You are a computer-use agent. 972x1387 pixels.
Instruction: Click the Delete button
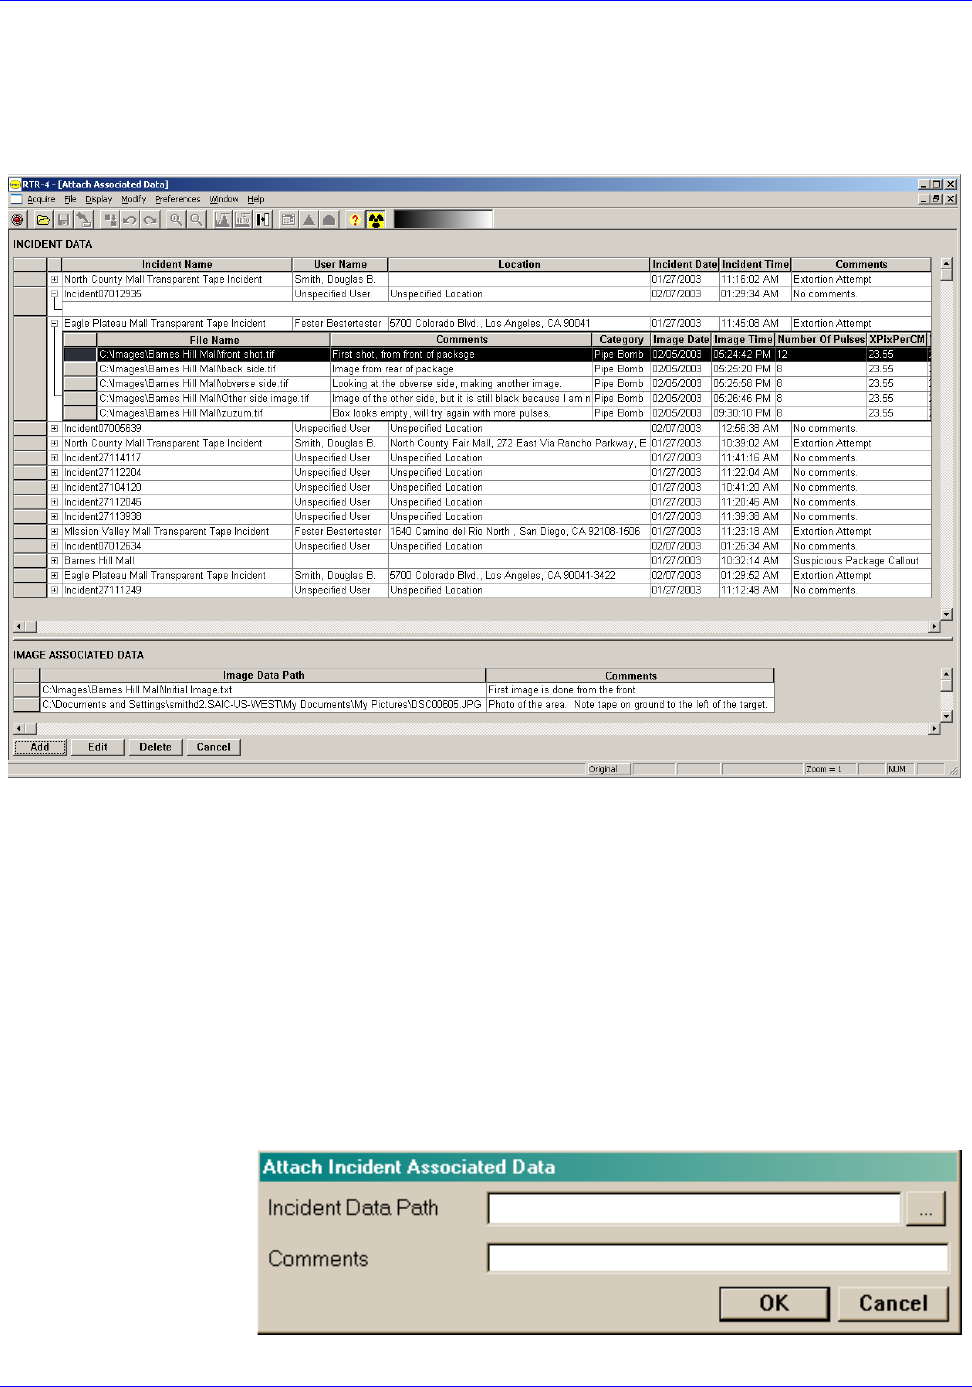(x=155, y=747)
